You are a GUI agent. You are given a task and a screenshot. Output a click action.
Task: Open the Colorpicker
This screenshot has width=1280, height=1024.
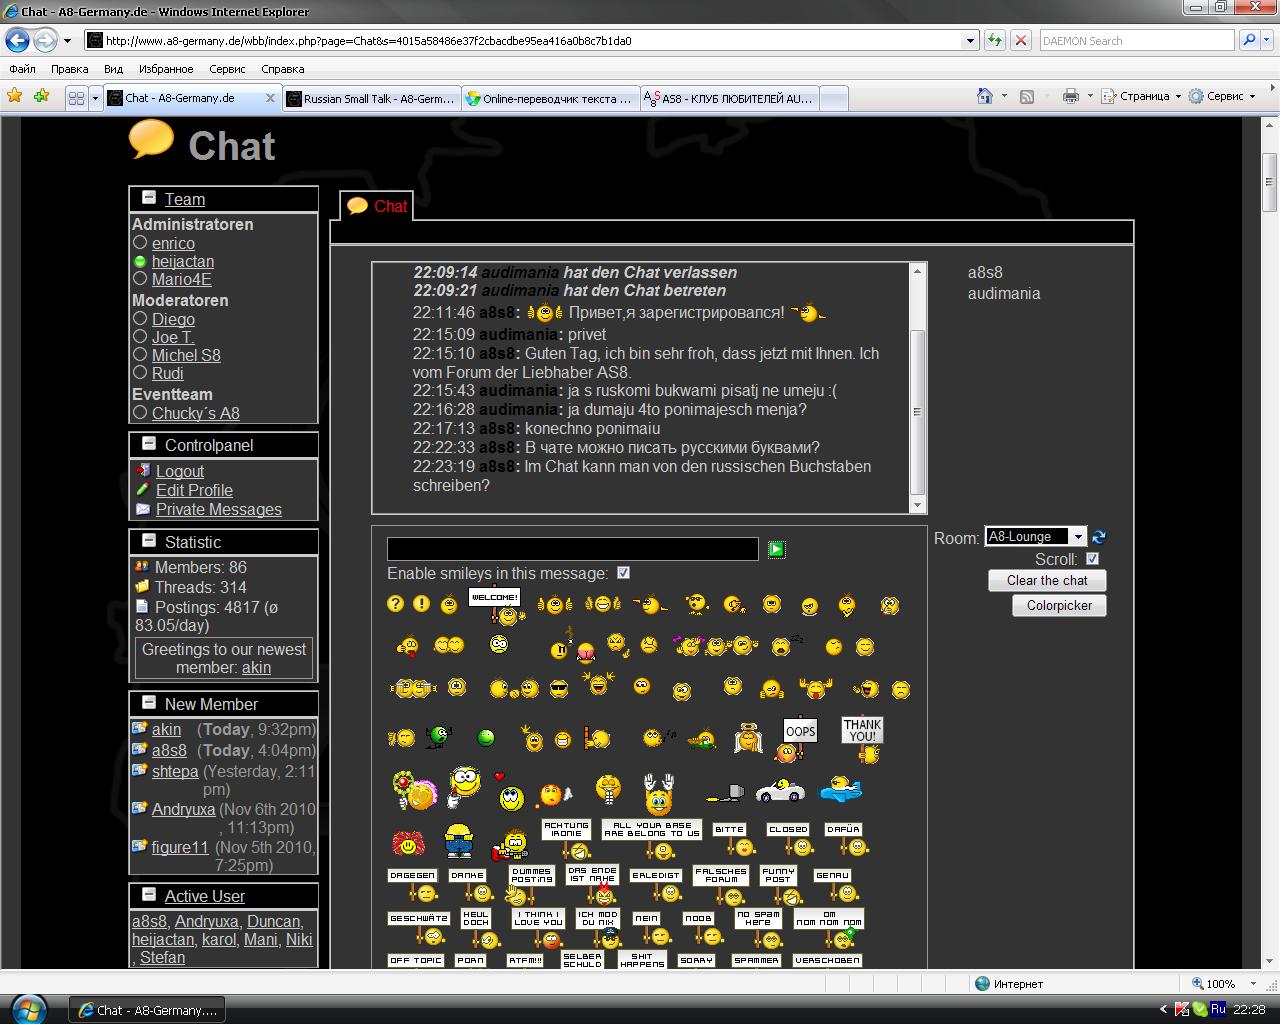coord(1059,605)
